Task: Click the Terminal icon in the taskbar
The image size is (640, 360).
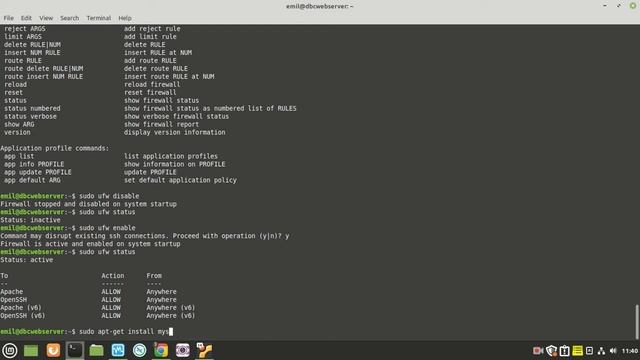Action: tap(75, 350)
